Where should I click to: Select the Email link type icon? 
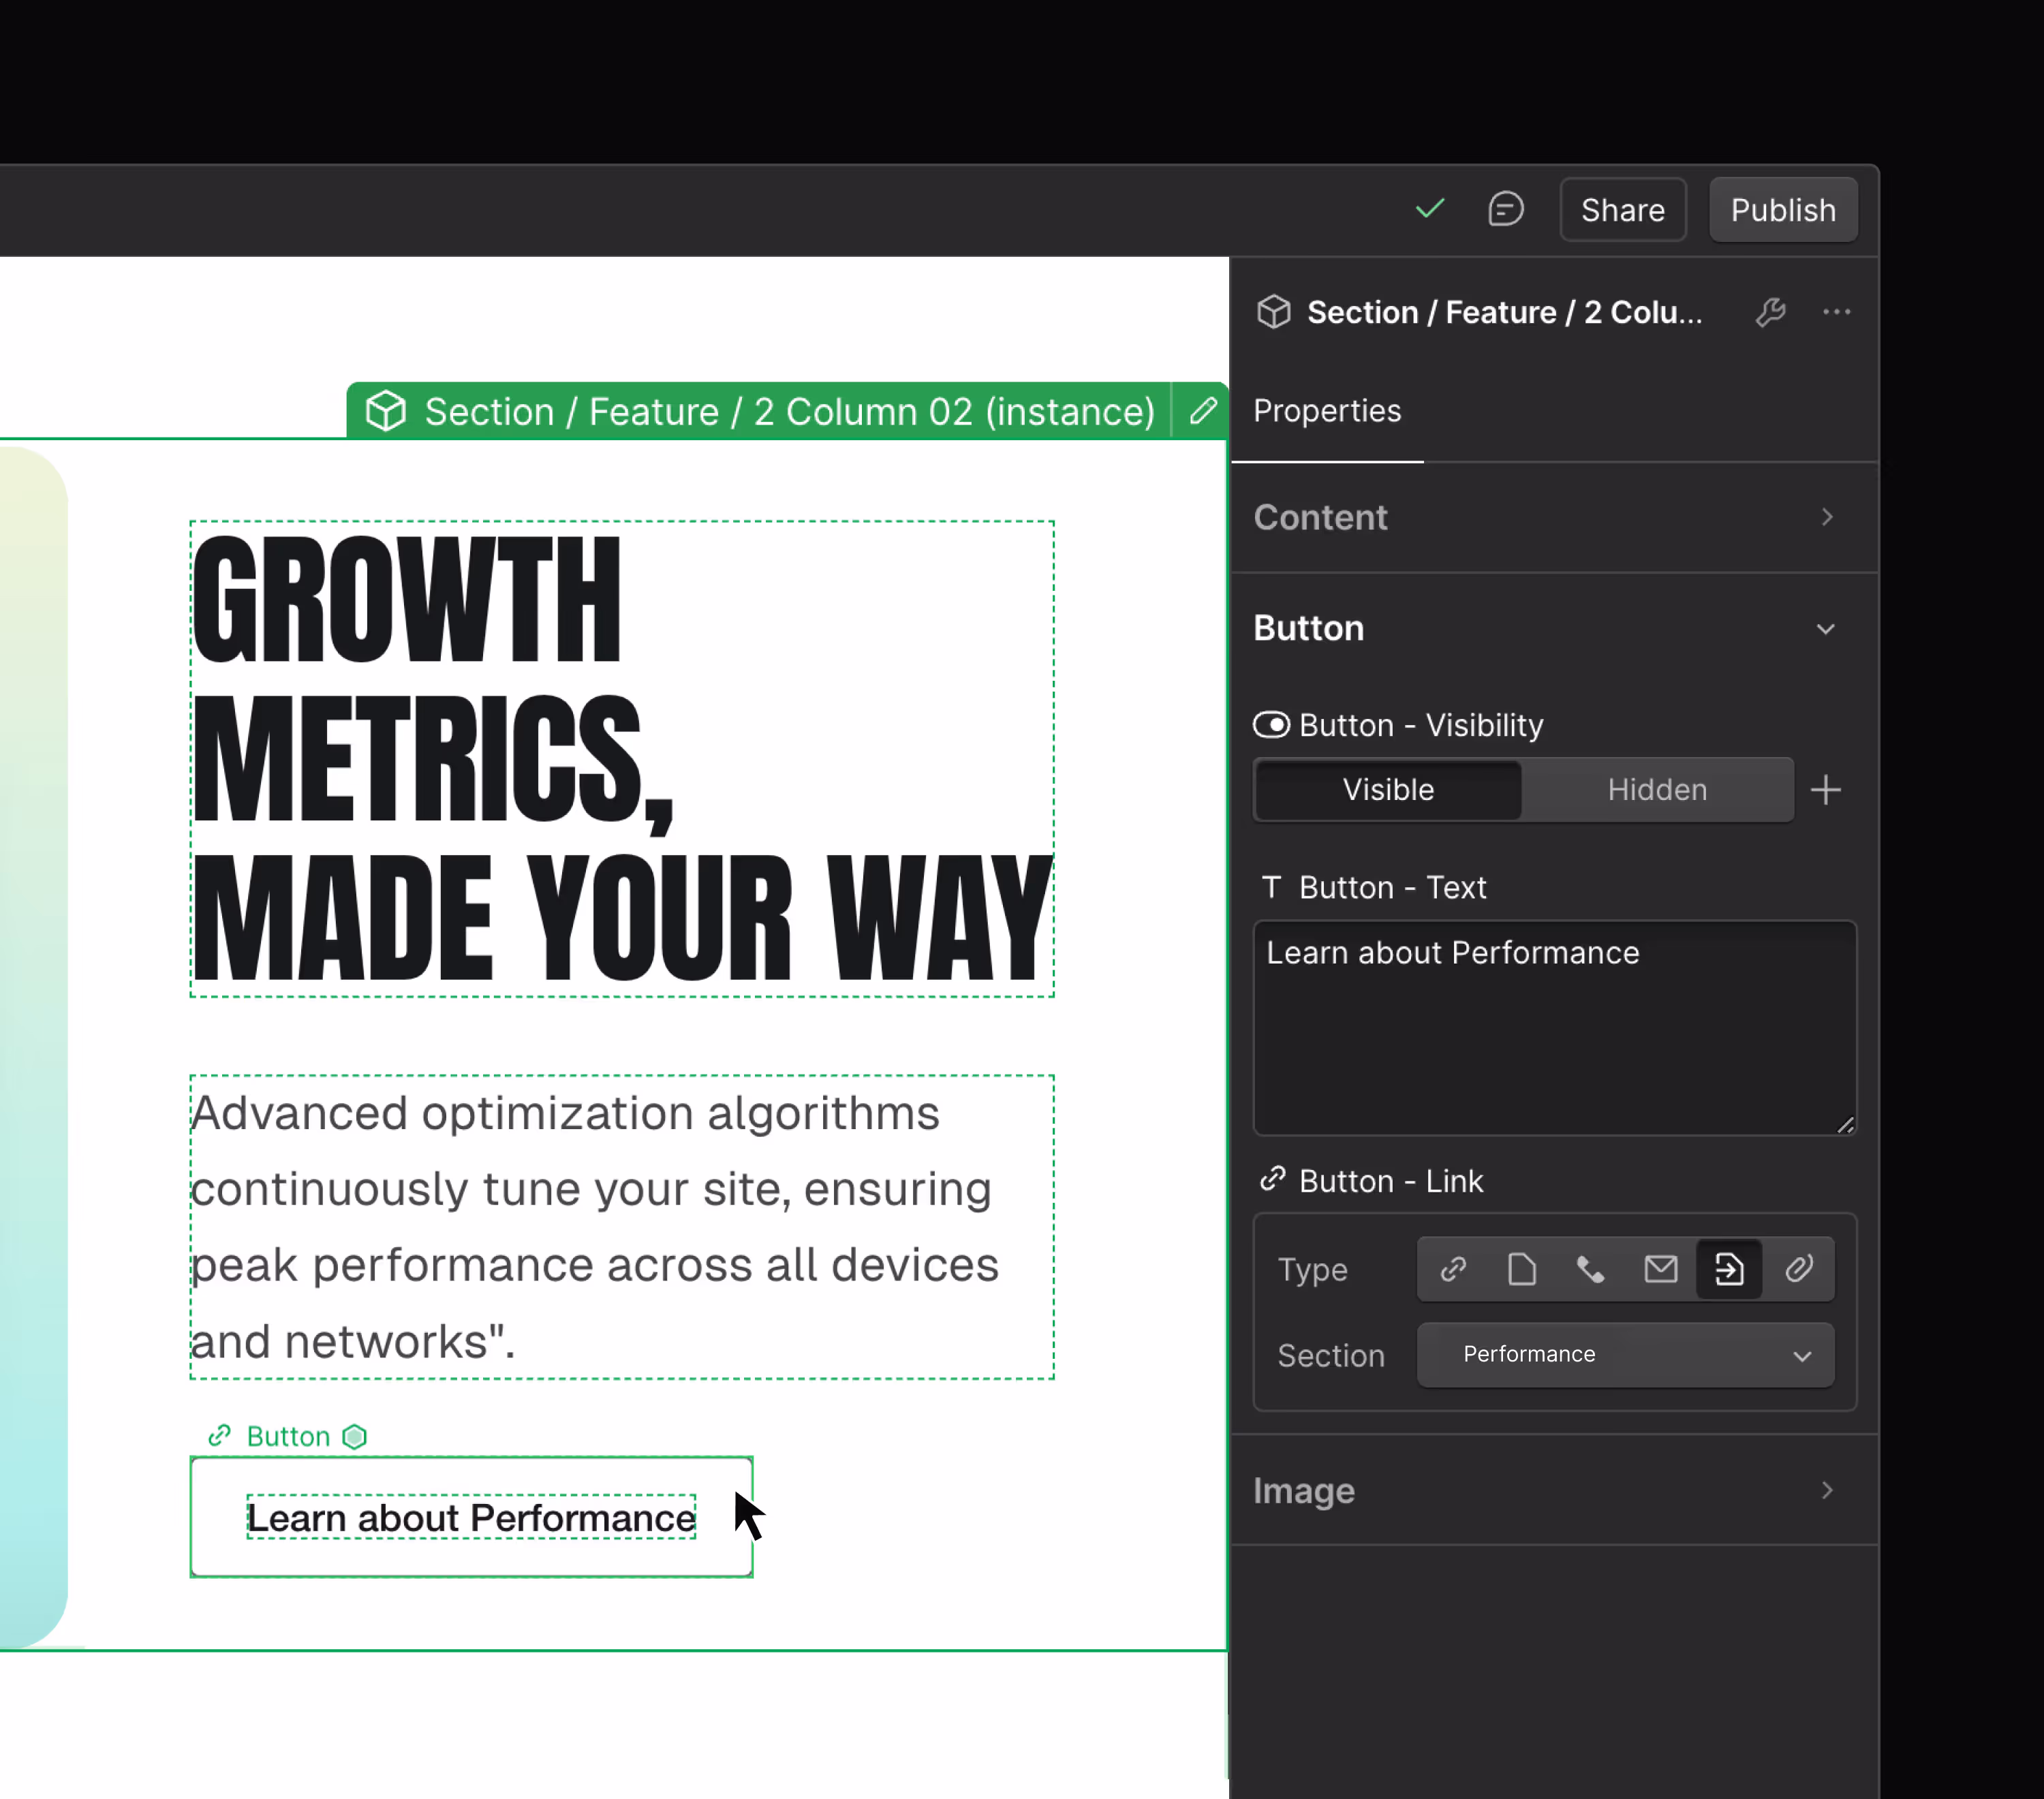coord(1660,1269)
